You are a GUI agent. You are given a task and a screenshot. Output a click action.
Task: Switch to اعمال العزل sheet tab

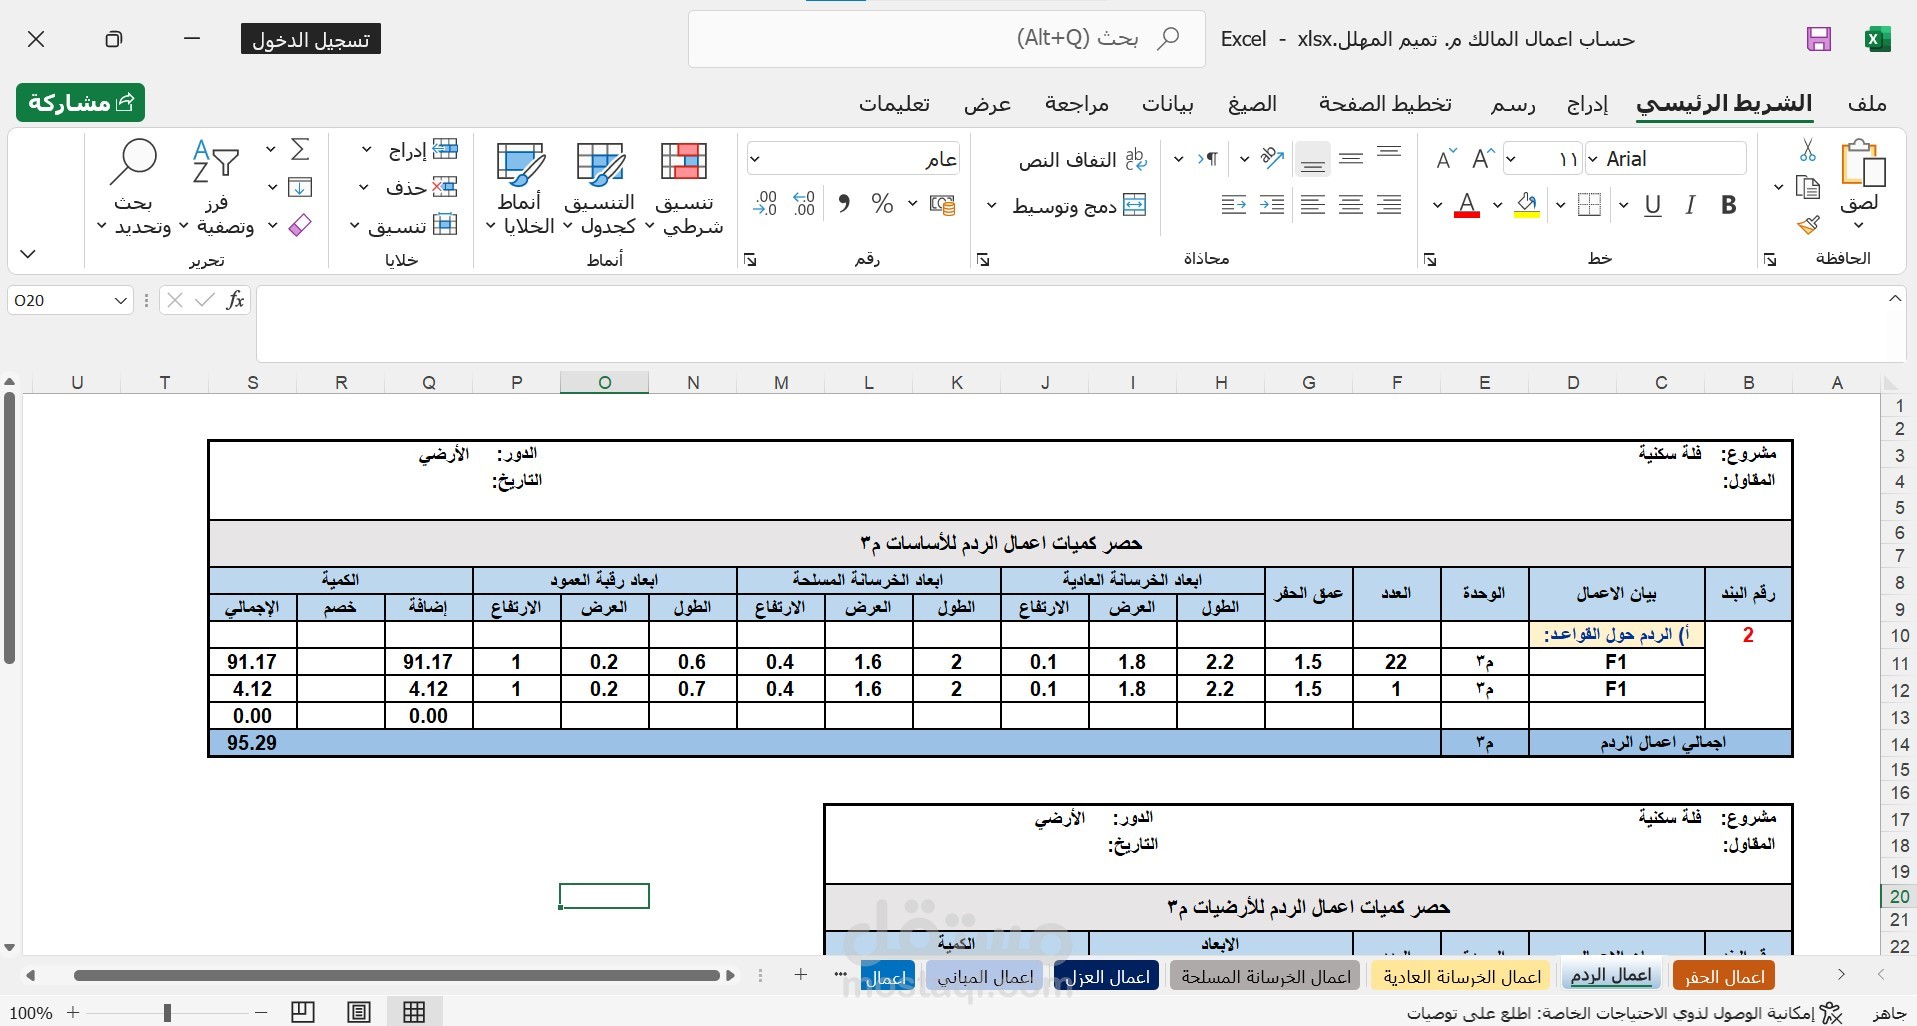[1106, 976]
